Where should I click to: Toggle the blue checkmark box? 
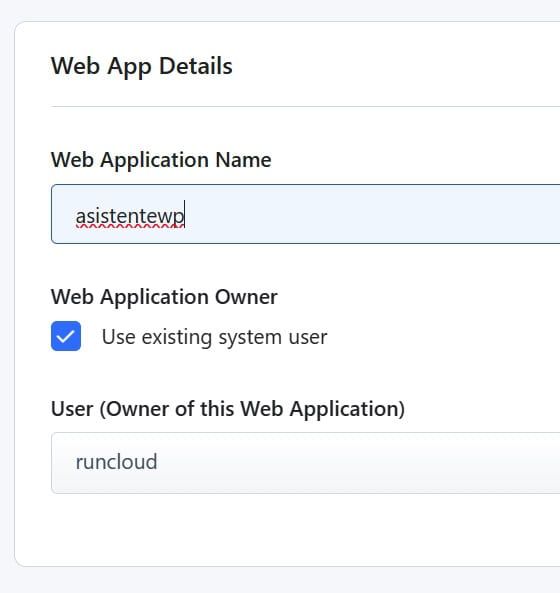tap(66, 336)
